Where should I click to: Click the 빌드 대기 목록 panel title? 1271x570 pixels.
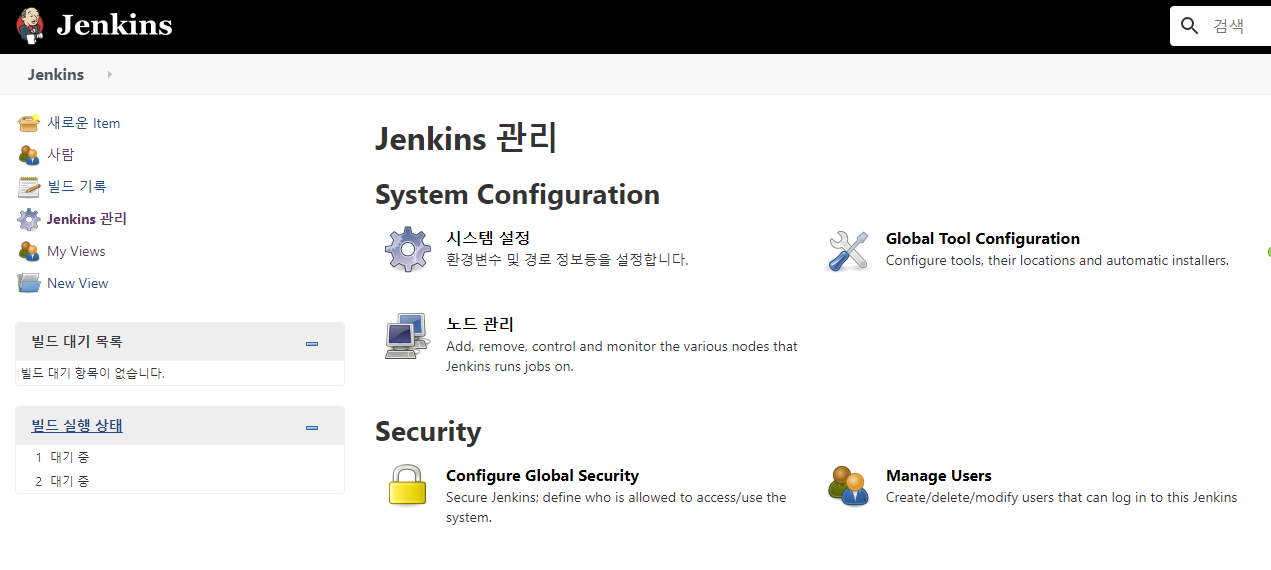[x=77, y=342]
